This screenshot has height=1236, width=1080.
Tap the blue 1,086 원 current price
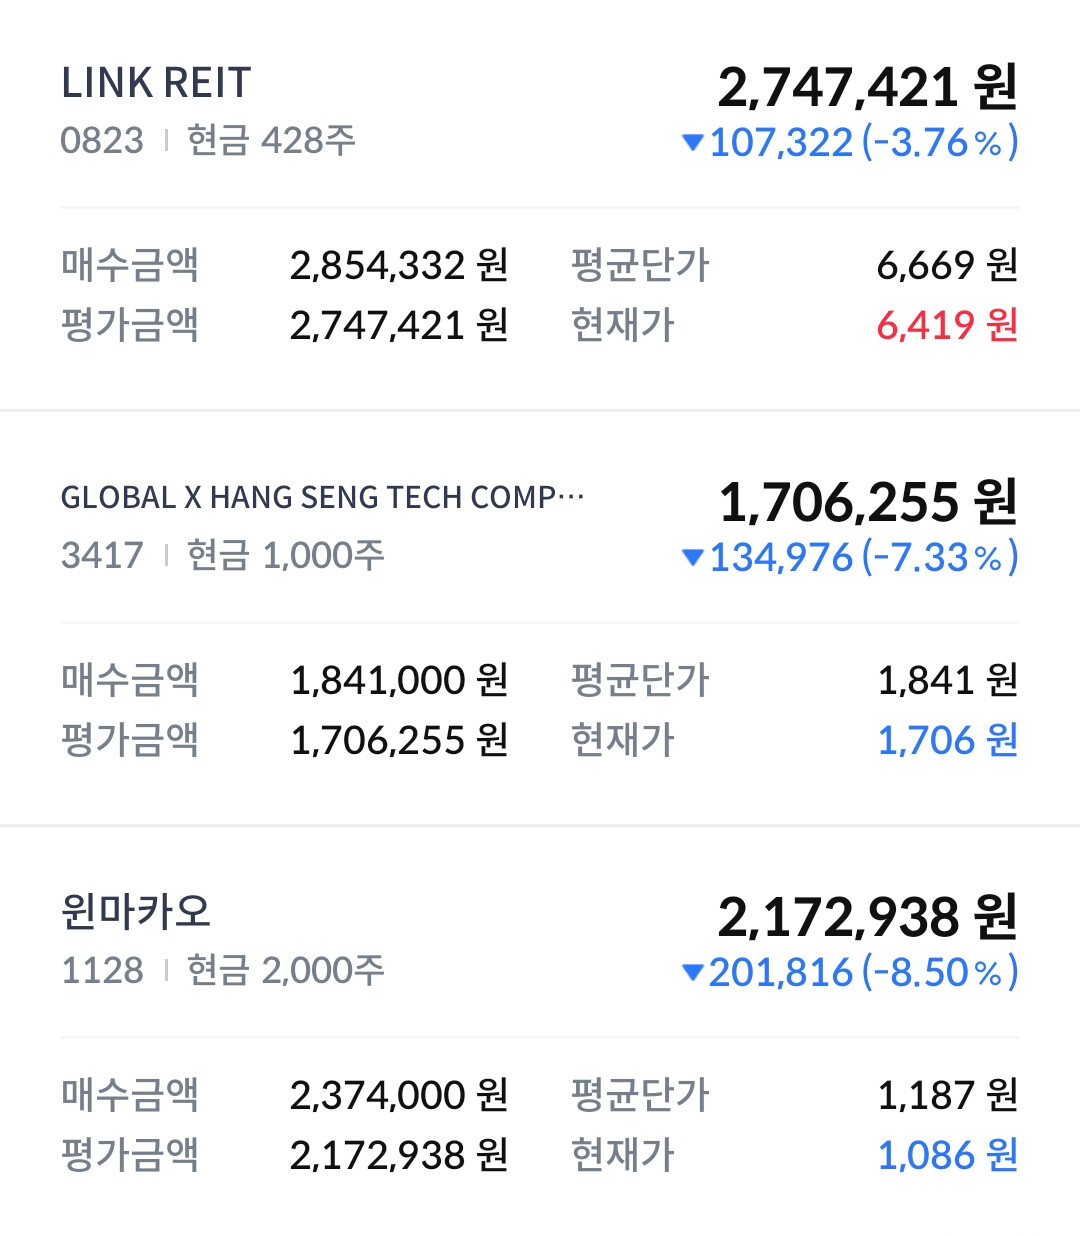coord(946,1155)
